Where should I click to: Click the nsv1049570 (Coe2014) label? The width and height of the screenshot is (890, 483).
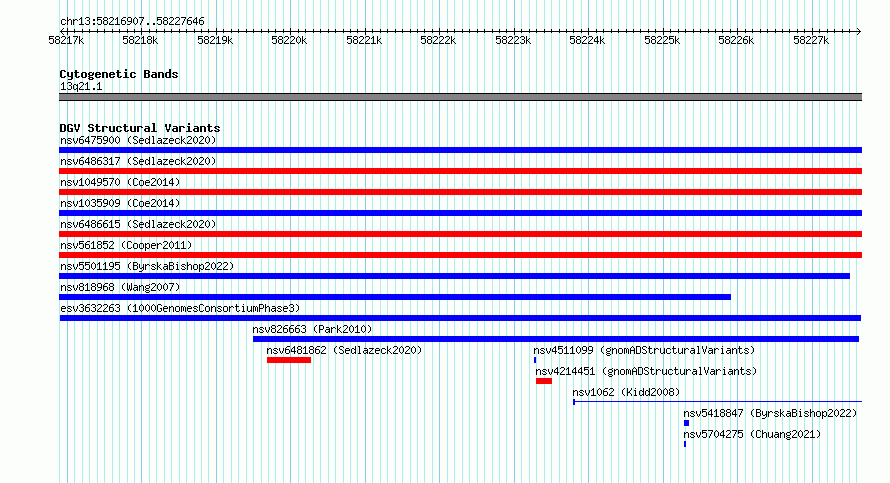coord(120,182)
